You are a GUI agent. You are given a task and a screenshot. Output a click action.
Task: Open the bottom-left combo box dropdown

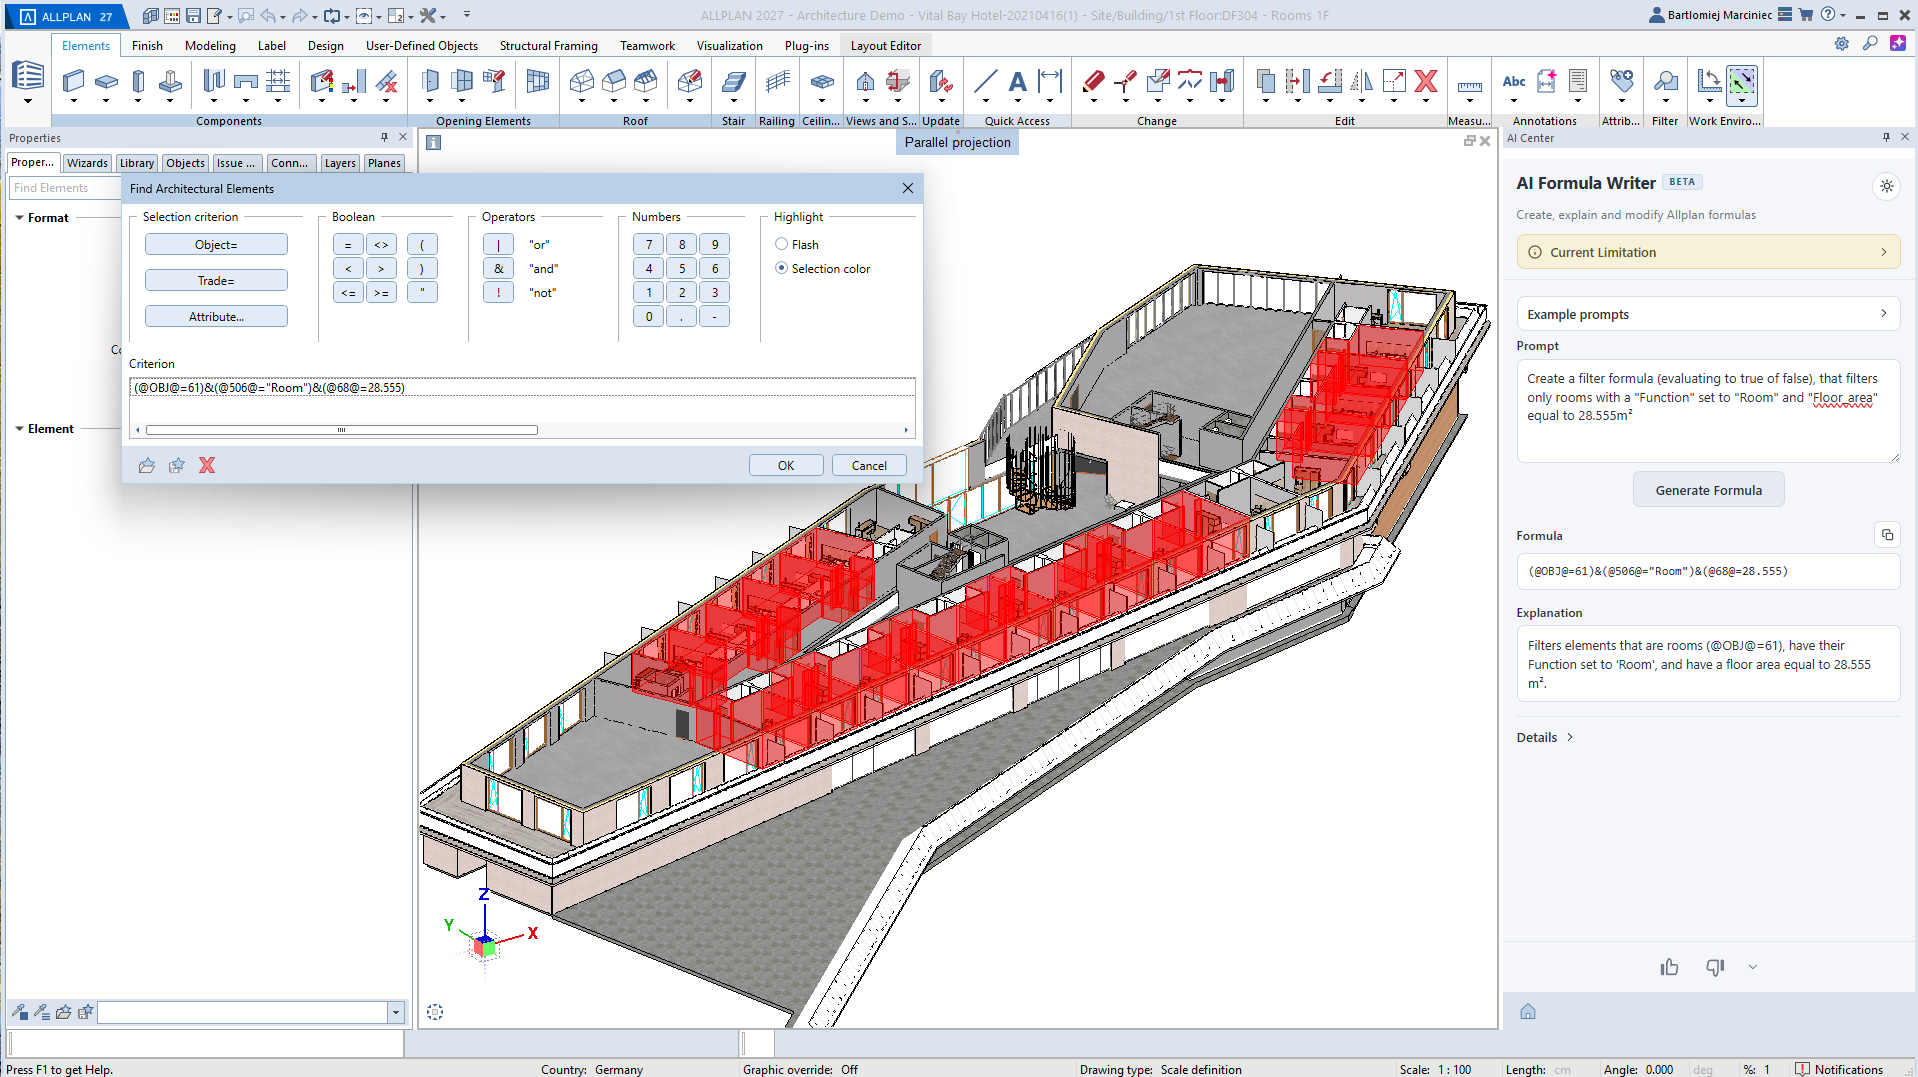point(395,1012)
